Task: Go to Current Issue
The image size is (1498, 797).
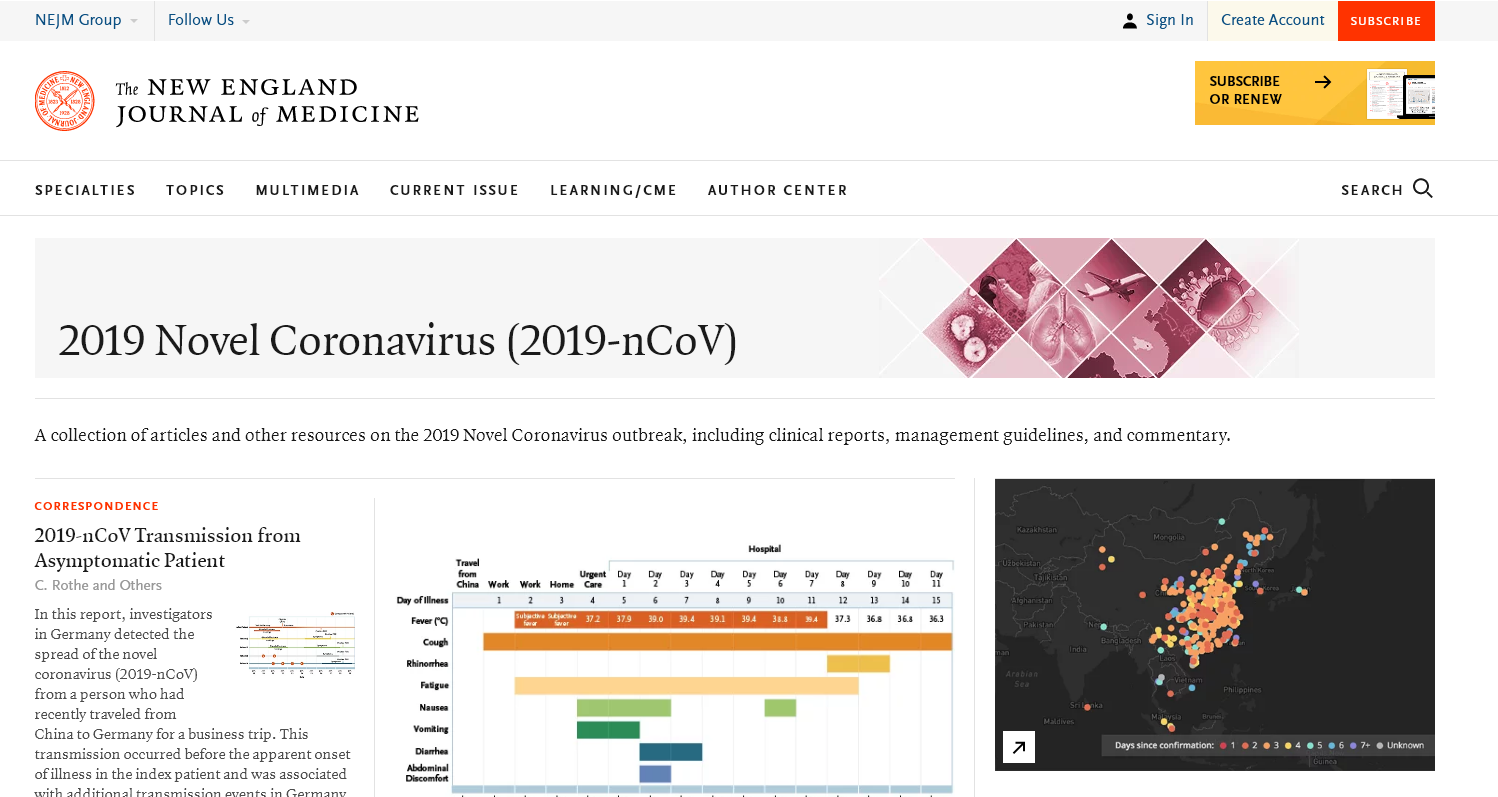Action: [455, 190]
